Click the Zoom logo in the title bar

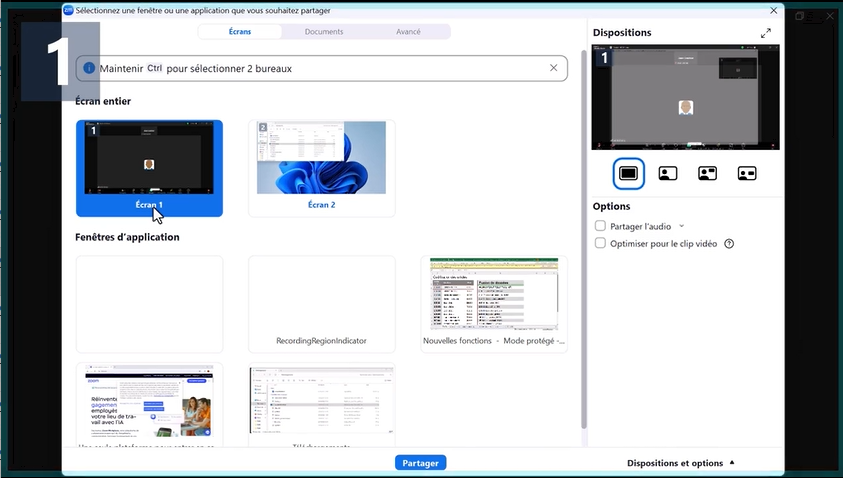68,10
